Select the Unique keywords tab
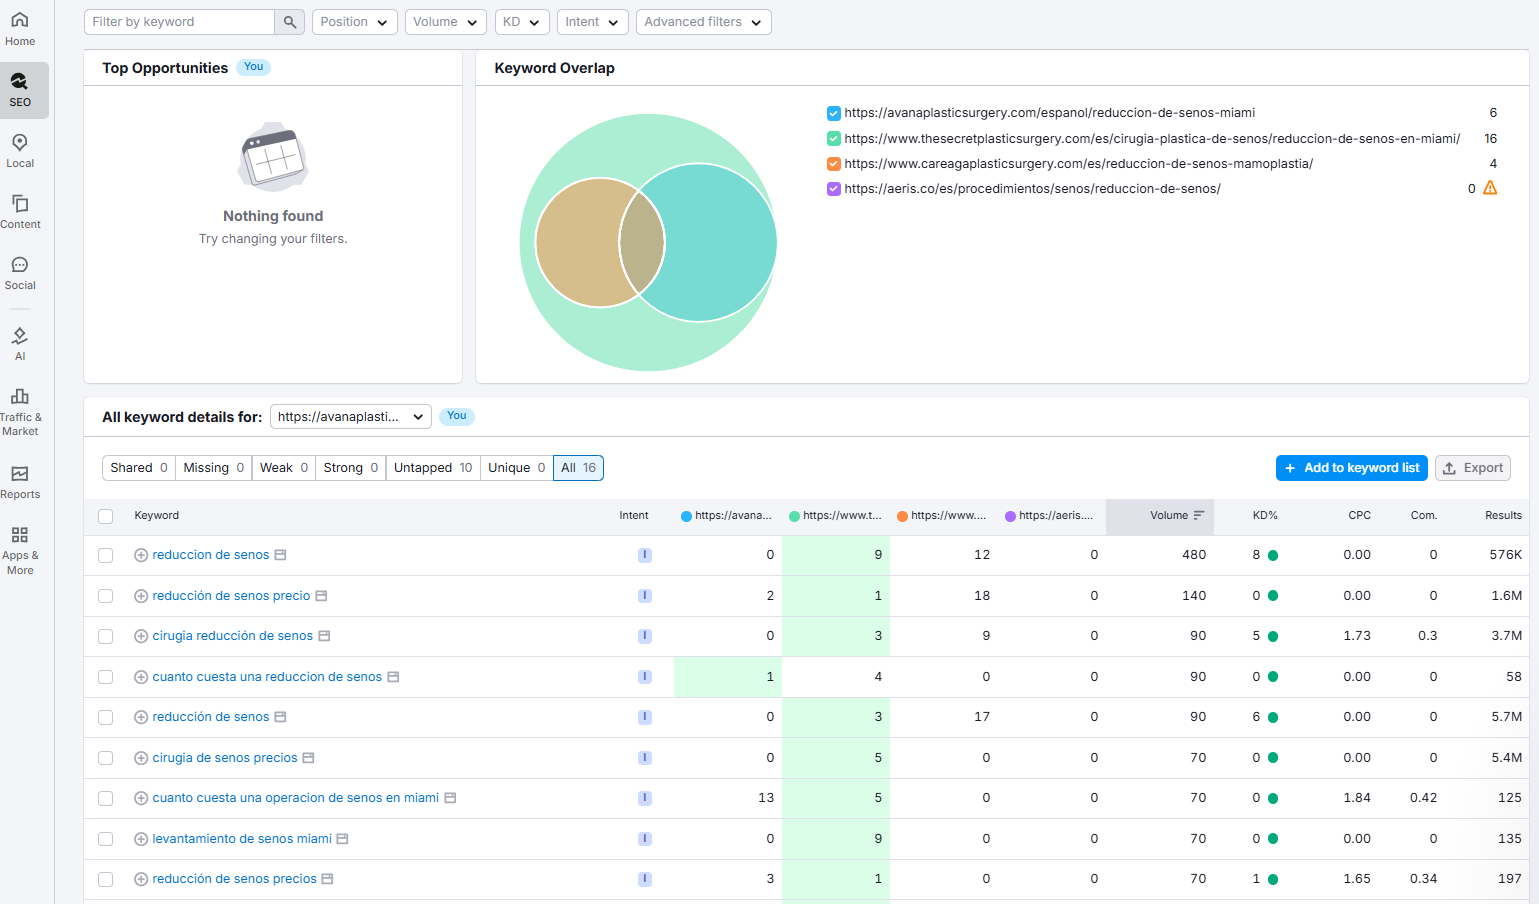 click(517, 468)
